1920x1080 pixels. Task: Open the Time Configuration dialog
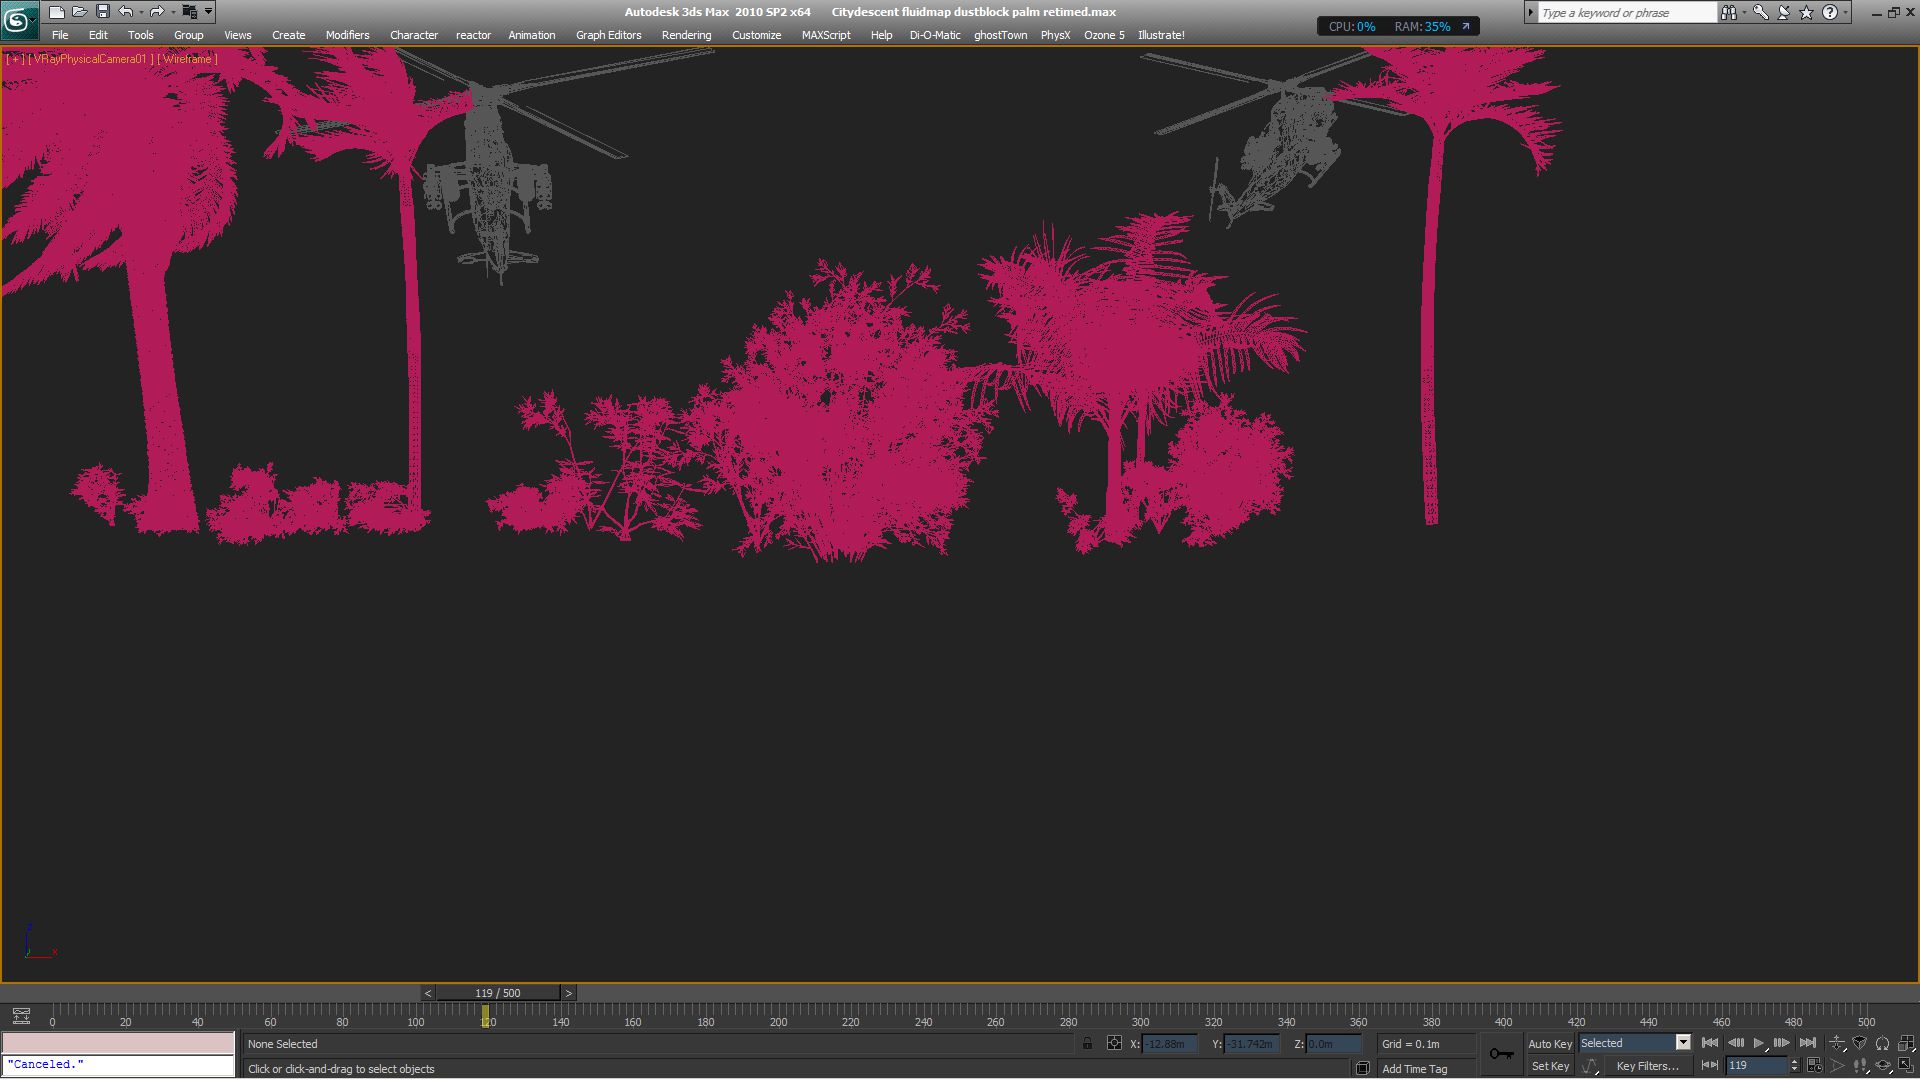(x=1814, y=1066)
